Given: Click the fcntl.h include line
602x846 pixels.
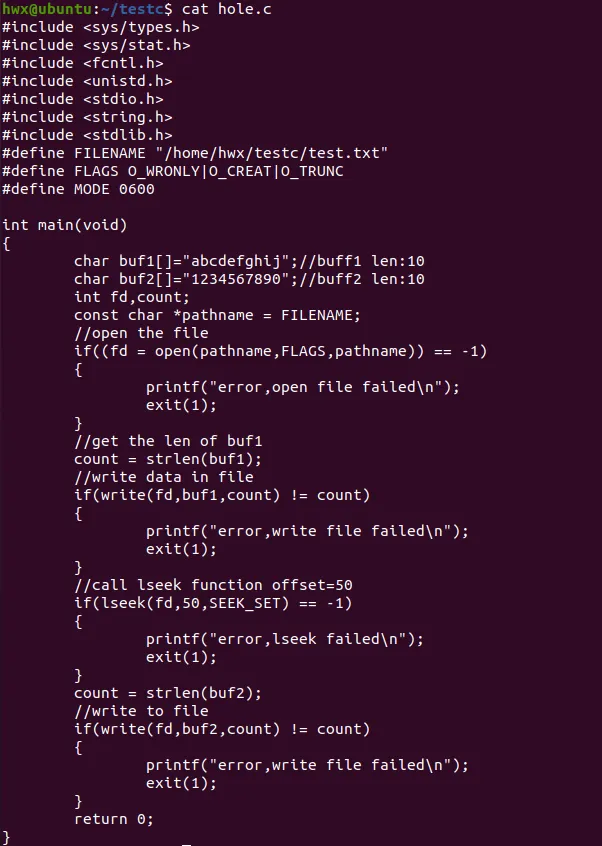Looking at the screenshot, I should 83,63.
